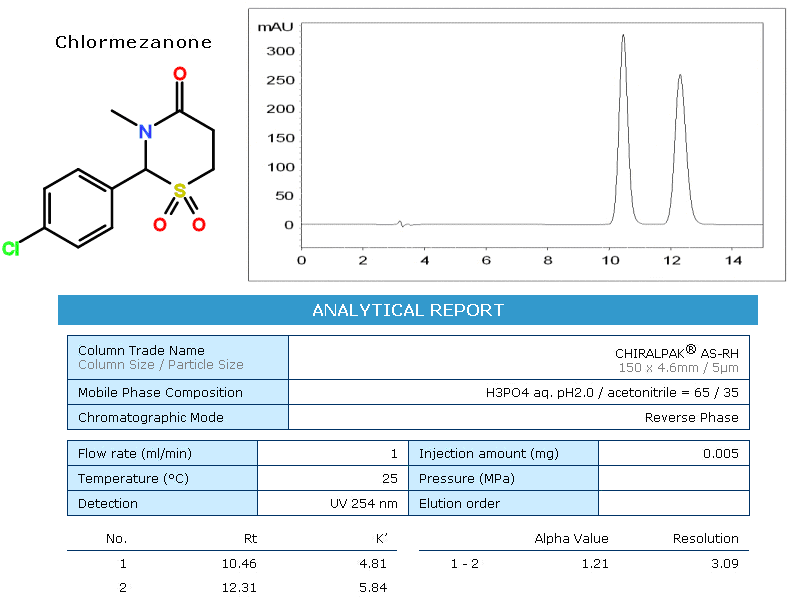This screenshot has height=598, width=803.
Task: Click the ANALYTICAL REPORT header bar
Action: pos(407,310)
